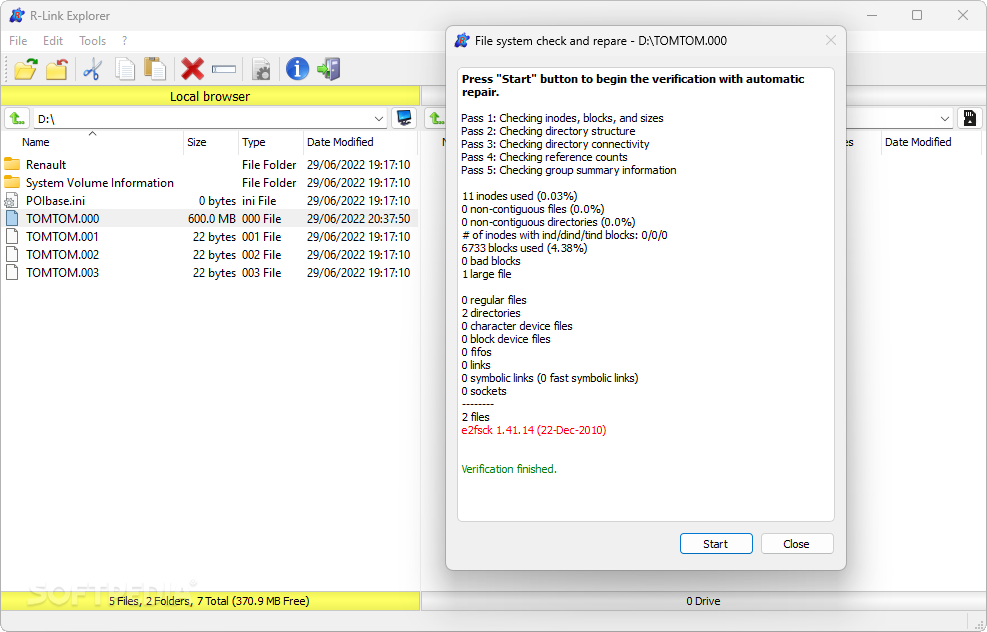Click the R-Link Explorer title bar app icon
Viewport: 987px width, 632px height.
pos(16,16)
